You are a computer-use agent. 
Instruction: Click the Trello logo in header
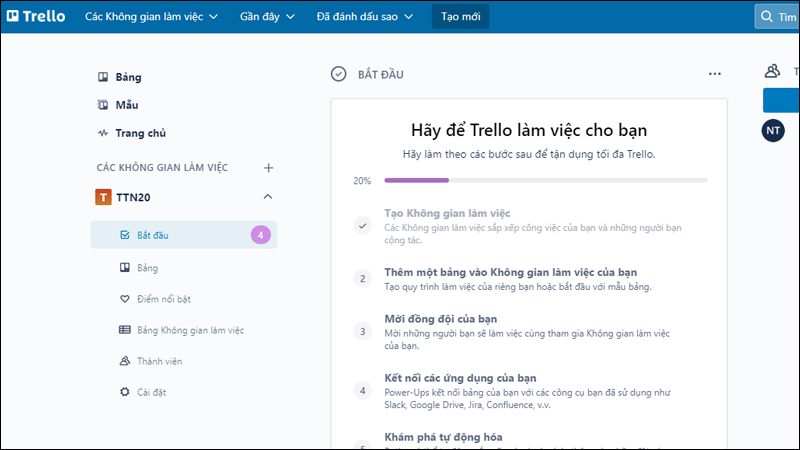[39, 17]
